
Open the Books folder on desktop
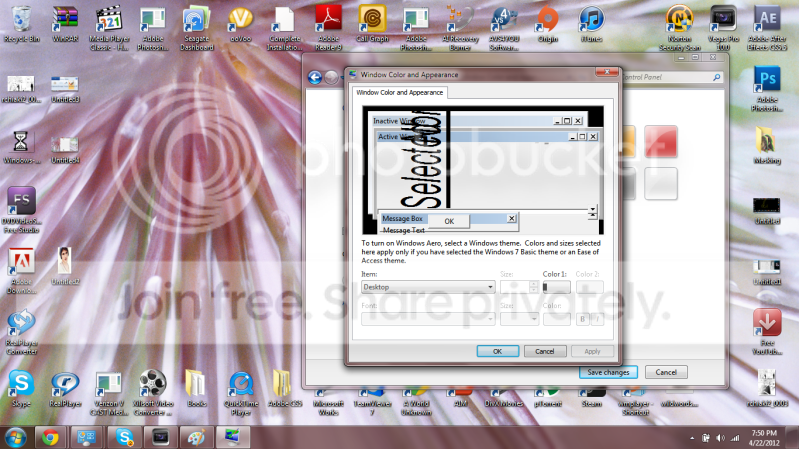pos(197,389)
